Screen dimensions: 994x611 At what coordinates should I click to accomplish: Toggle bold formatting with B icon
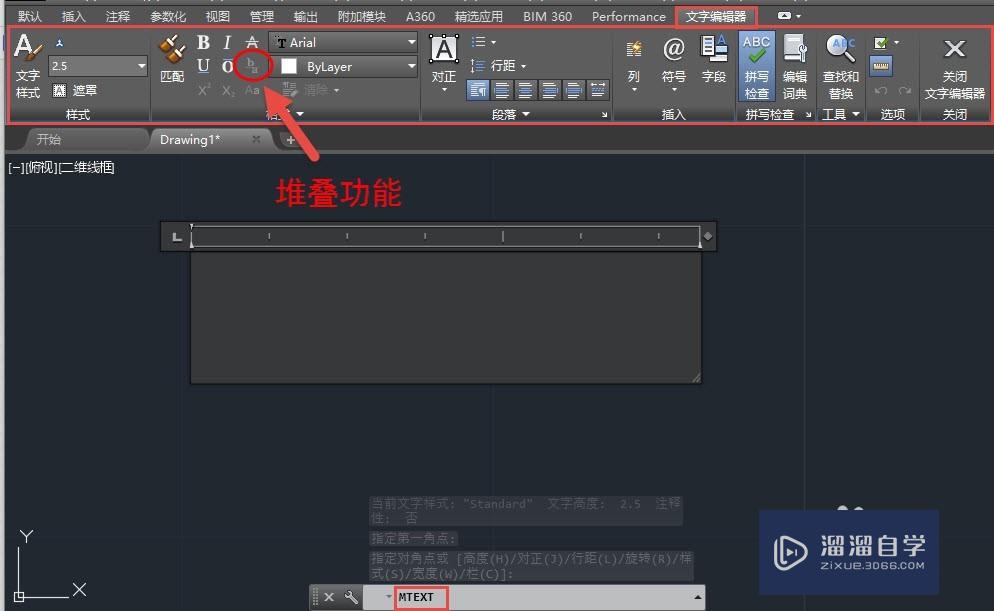[203, 42]
